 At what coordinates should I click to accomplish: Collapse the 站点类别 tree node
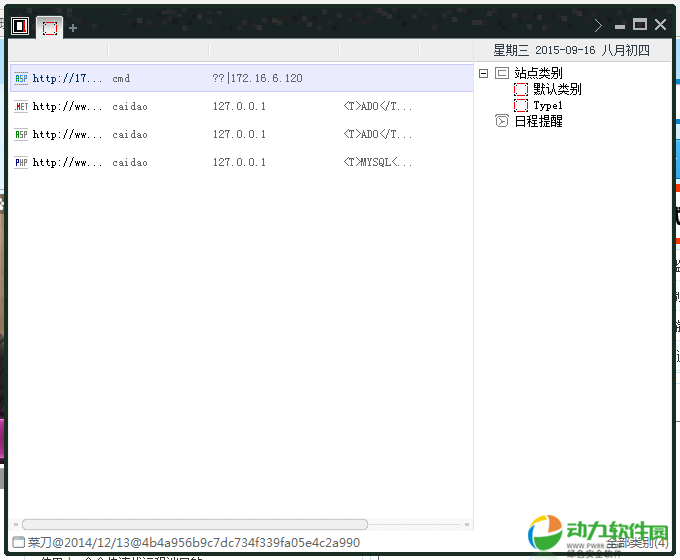point(484,73)
